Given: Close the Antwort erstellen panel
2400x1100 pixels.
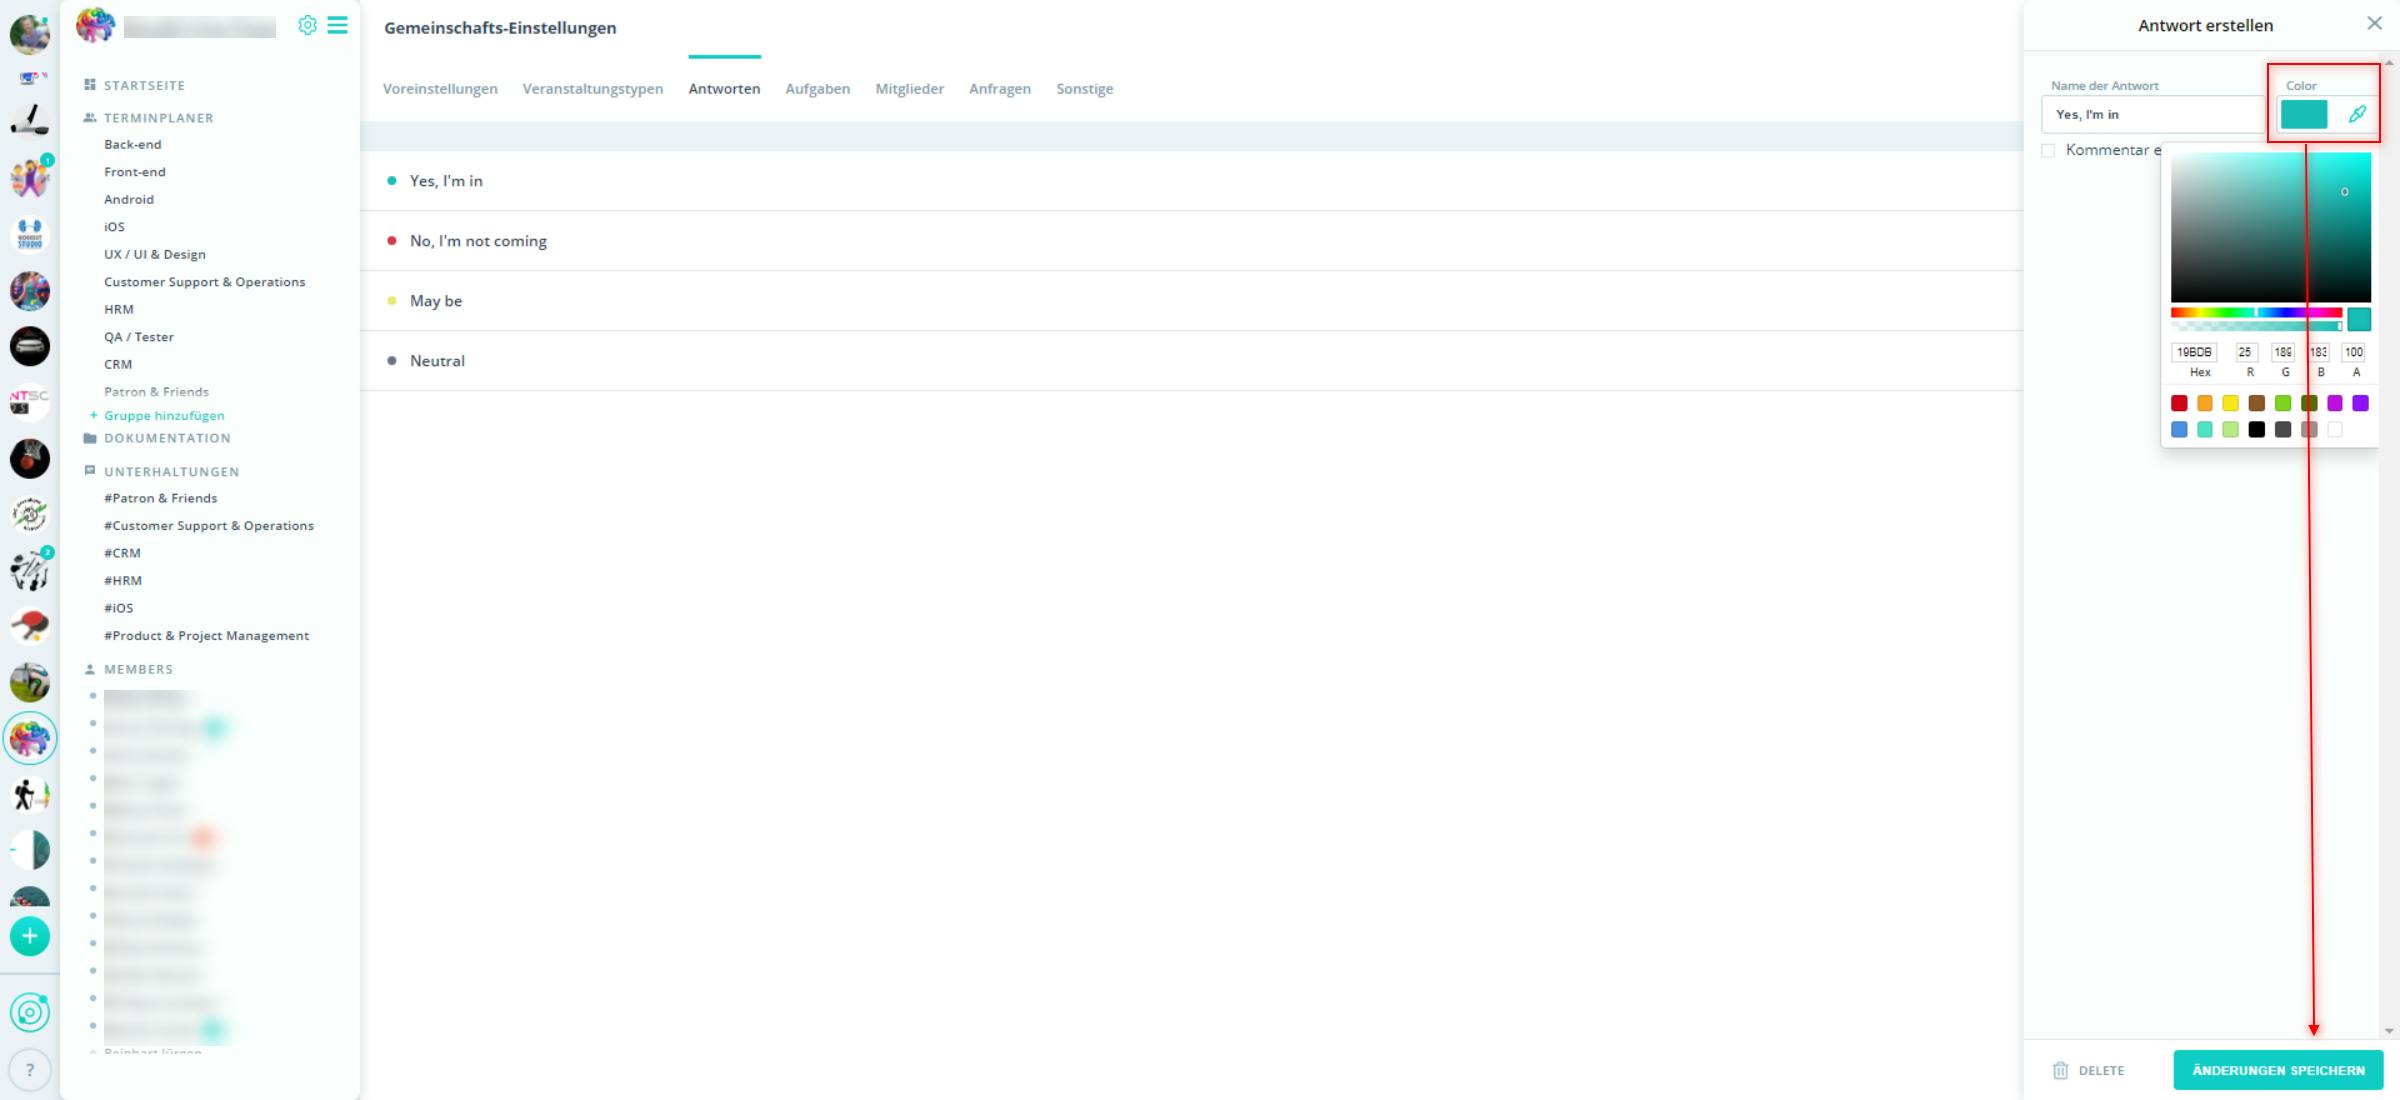Looking at the screenshot, I should click(2374, 24).
